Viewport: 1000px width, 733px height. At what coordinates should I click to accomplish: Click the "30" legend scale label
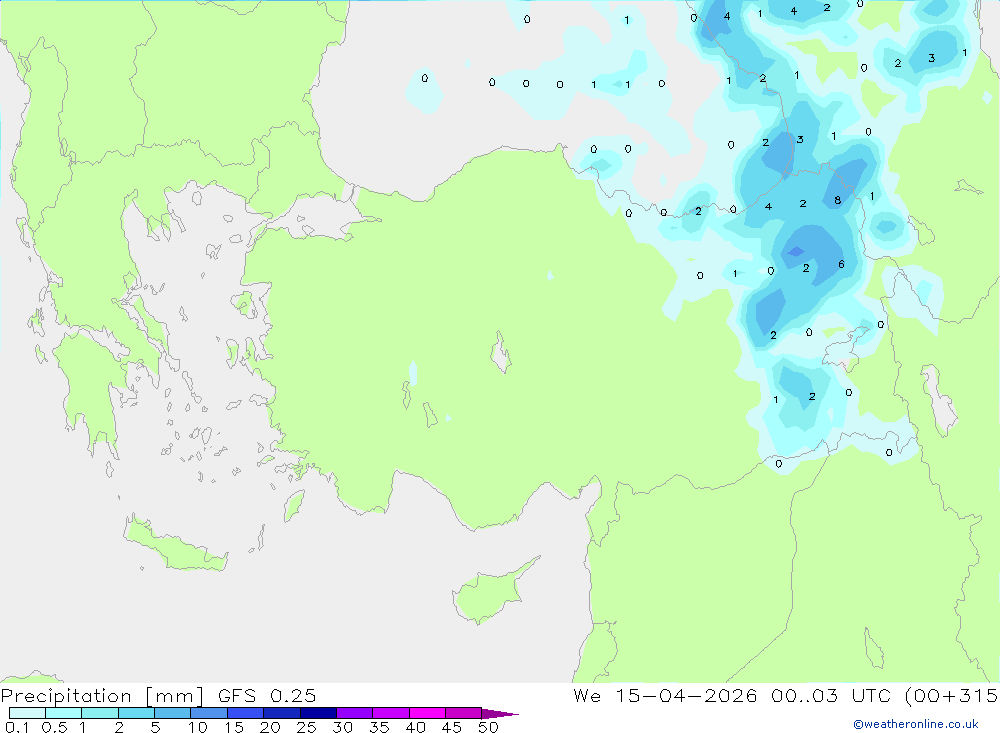(x=342, y=727)
